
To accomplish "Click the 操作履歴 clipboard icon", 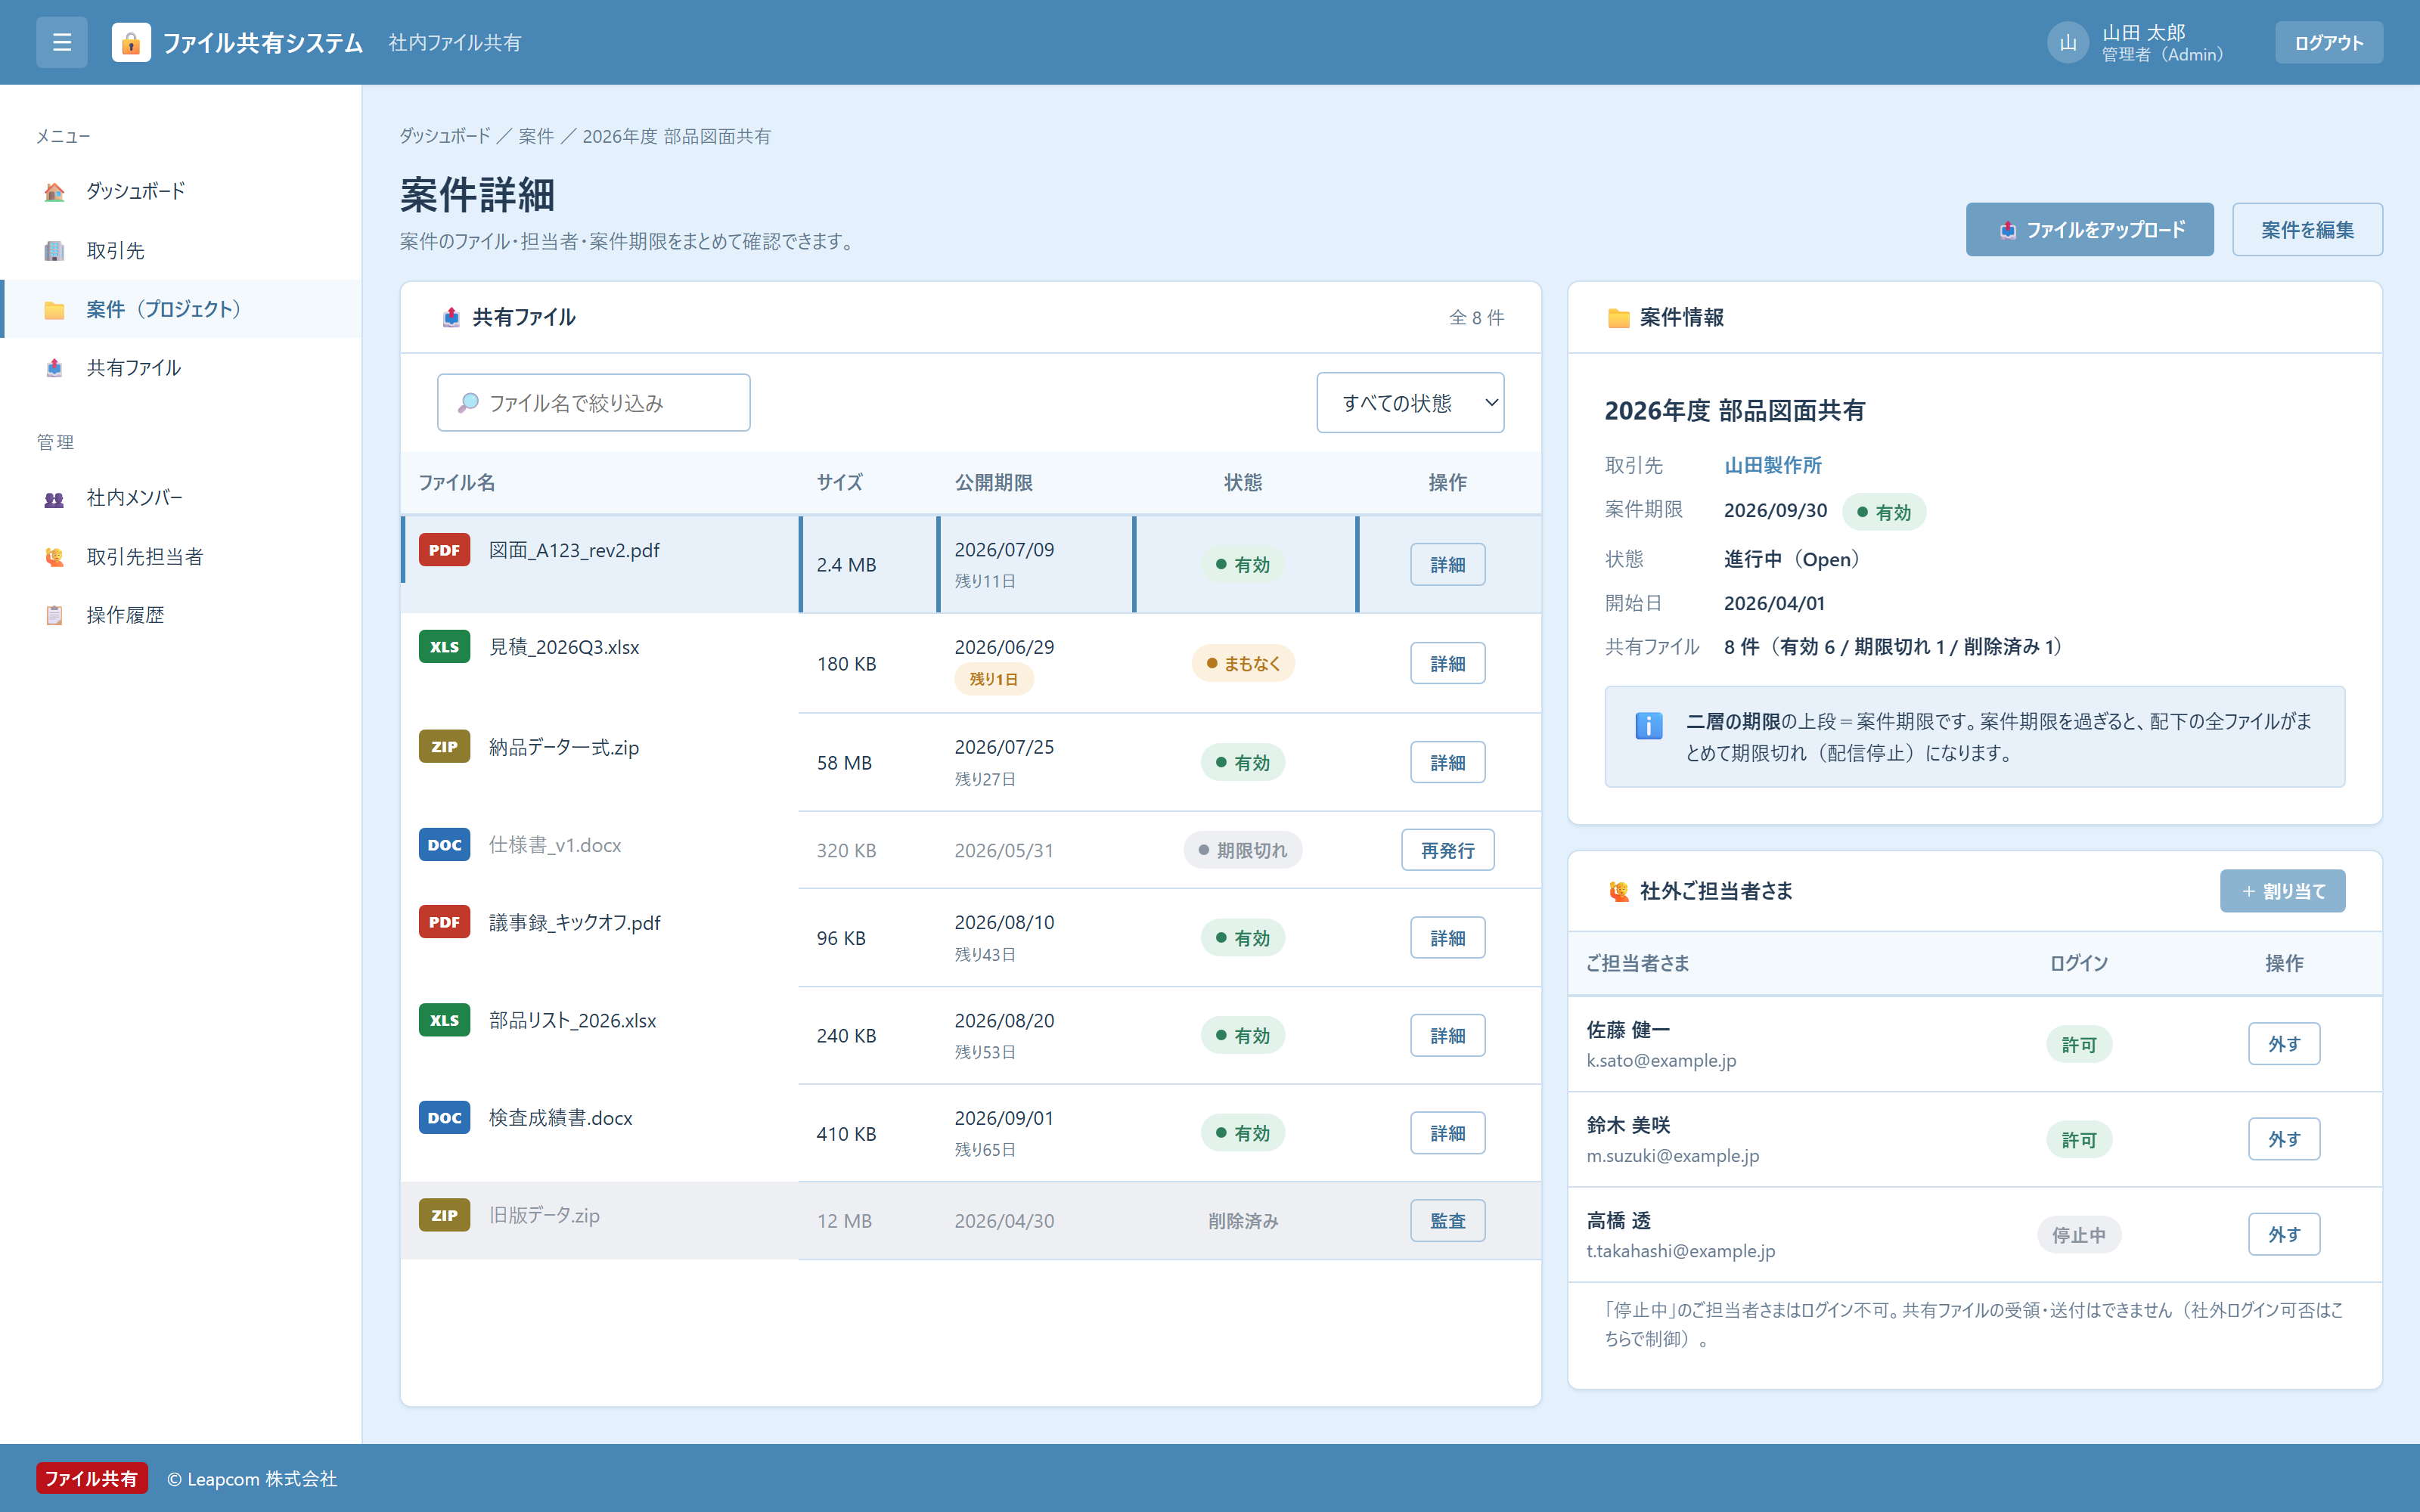I will click(x=54, y=615).
